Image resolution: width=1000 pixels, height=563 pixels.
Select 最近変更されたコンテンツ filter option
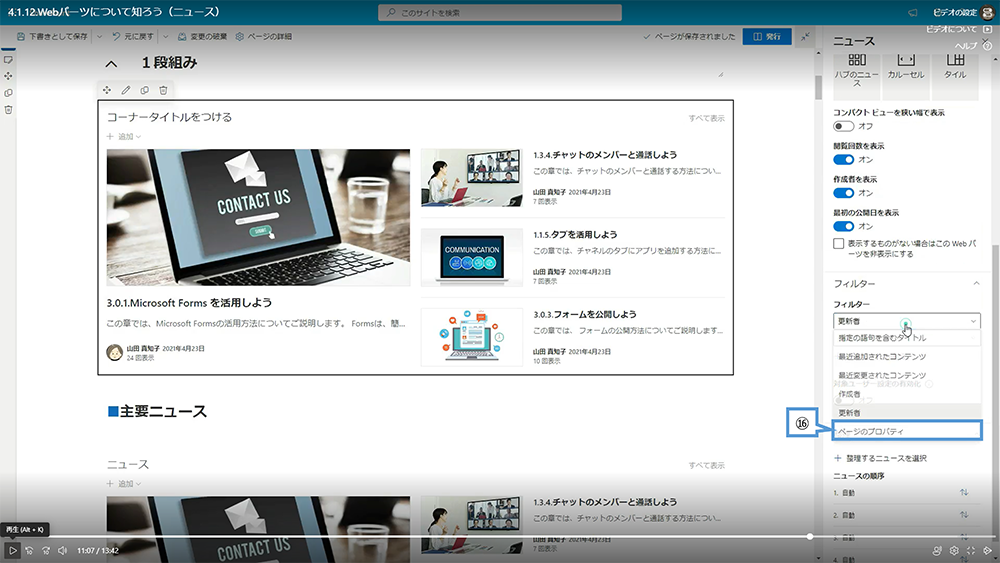tap(906, 375)
